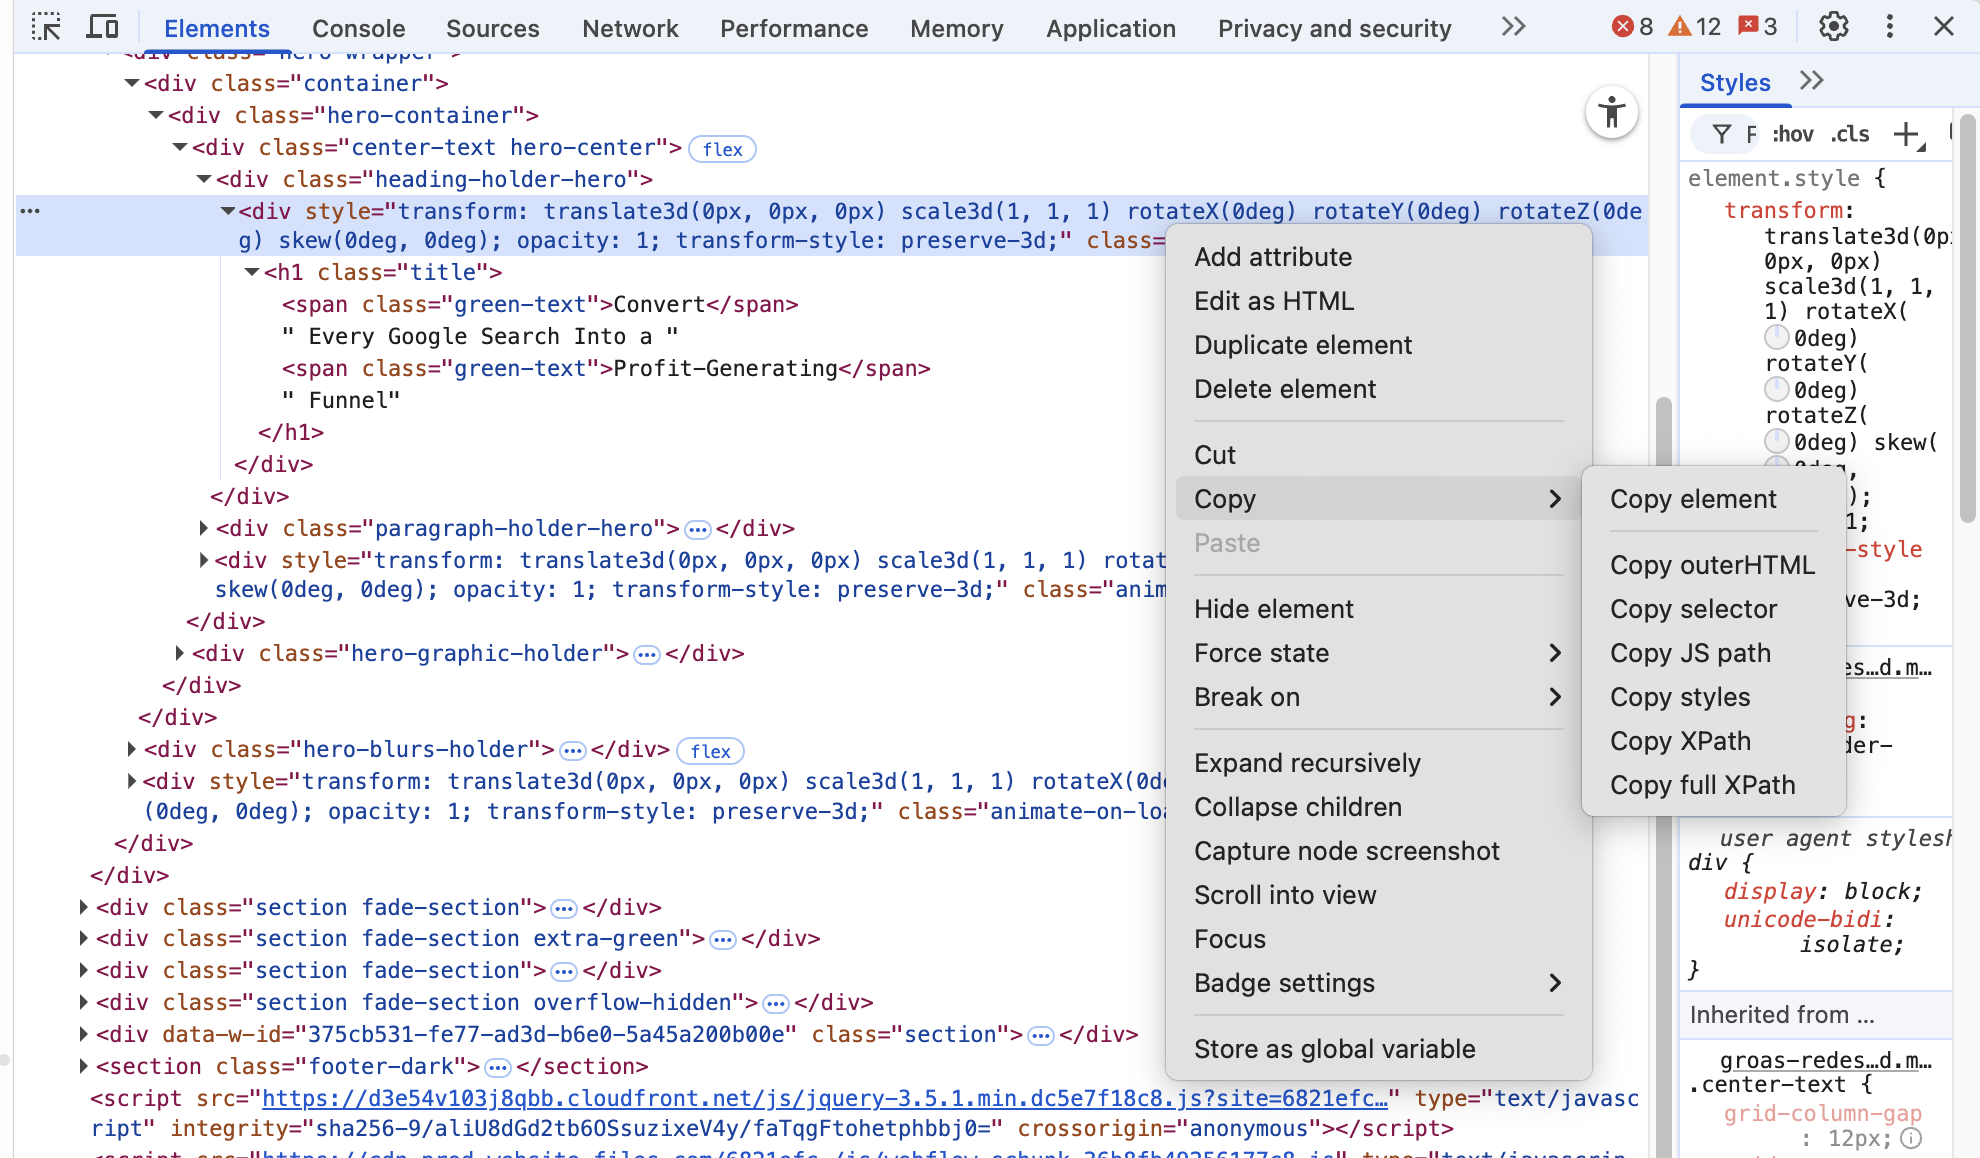
Task: Open the rotateX 0deg angle swatch
Action: click(1777, 337)
